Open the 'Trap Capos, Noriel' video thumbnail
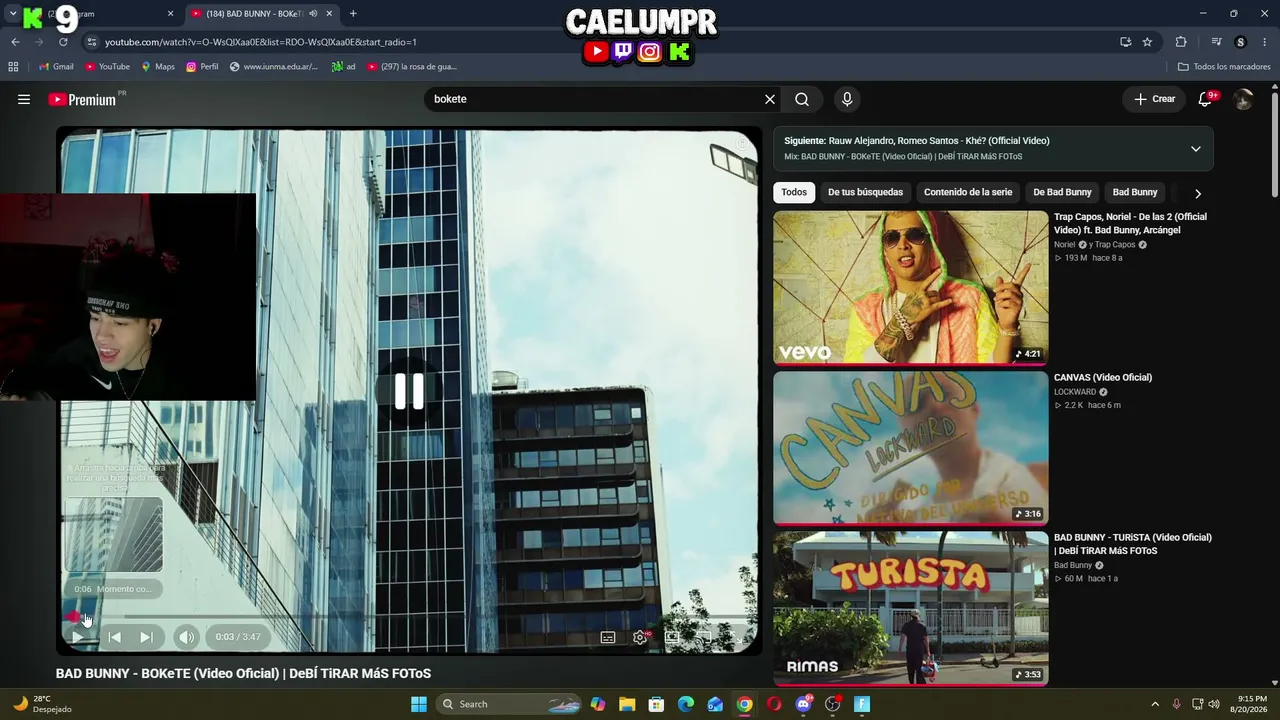This screenshot has height=720, width=1280. click(911, 287)
